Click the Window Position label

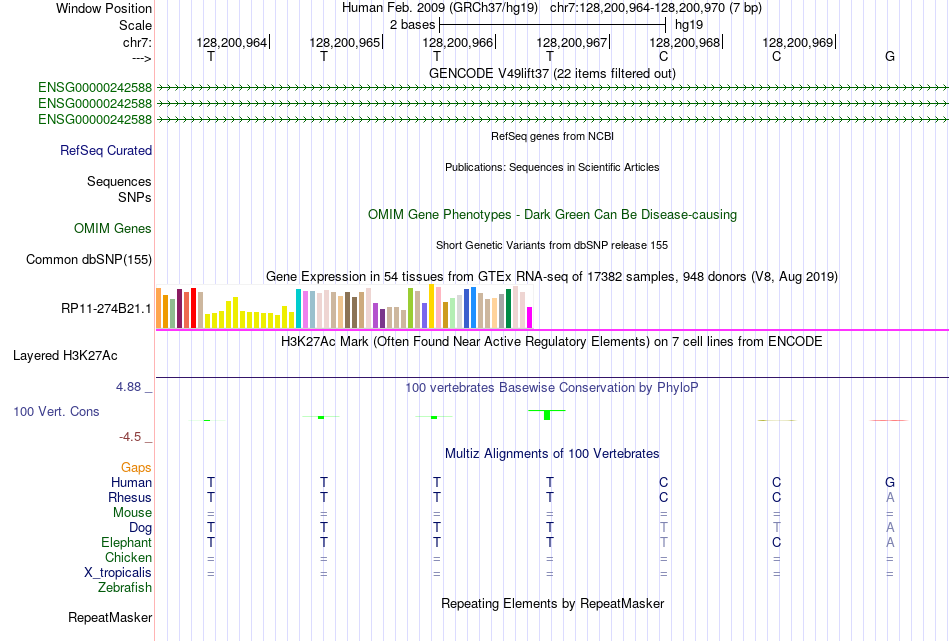(x=104, y=8)
